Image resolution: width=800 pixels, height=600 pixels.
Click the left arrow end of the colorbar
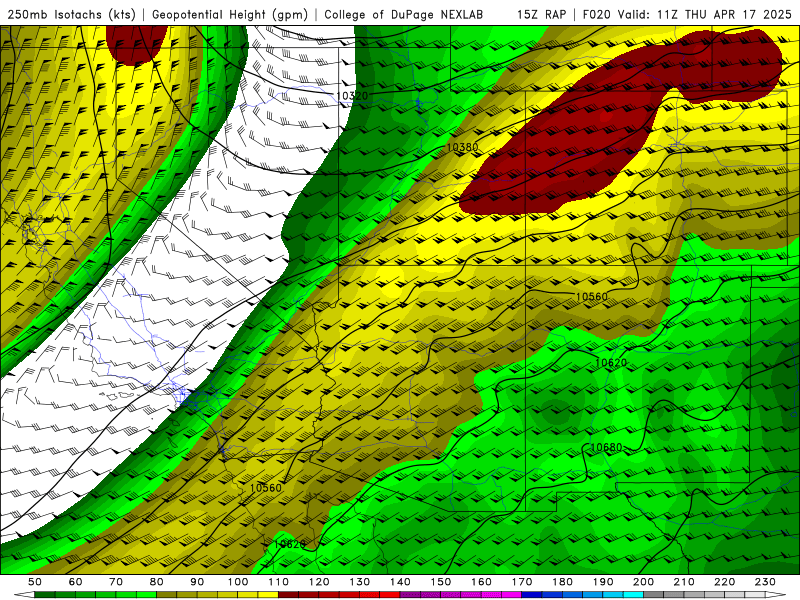[24, 595]
